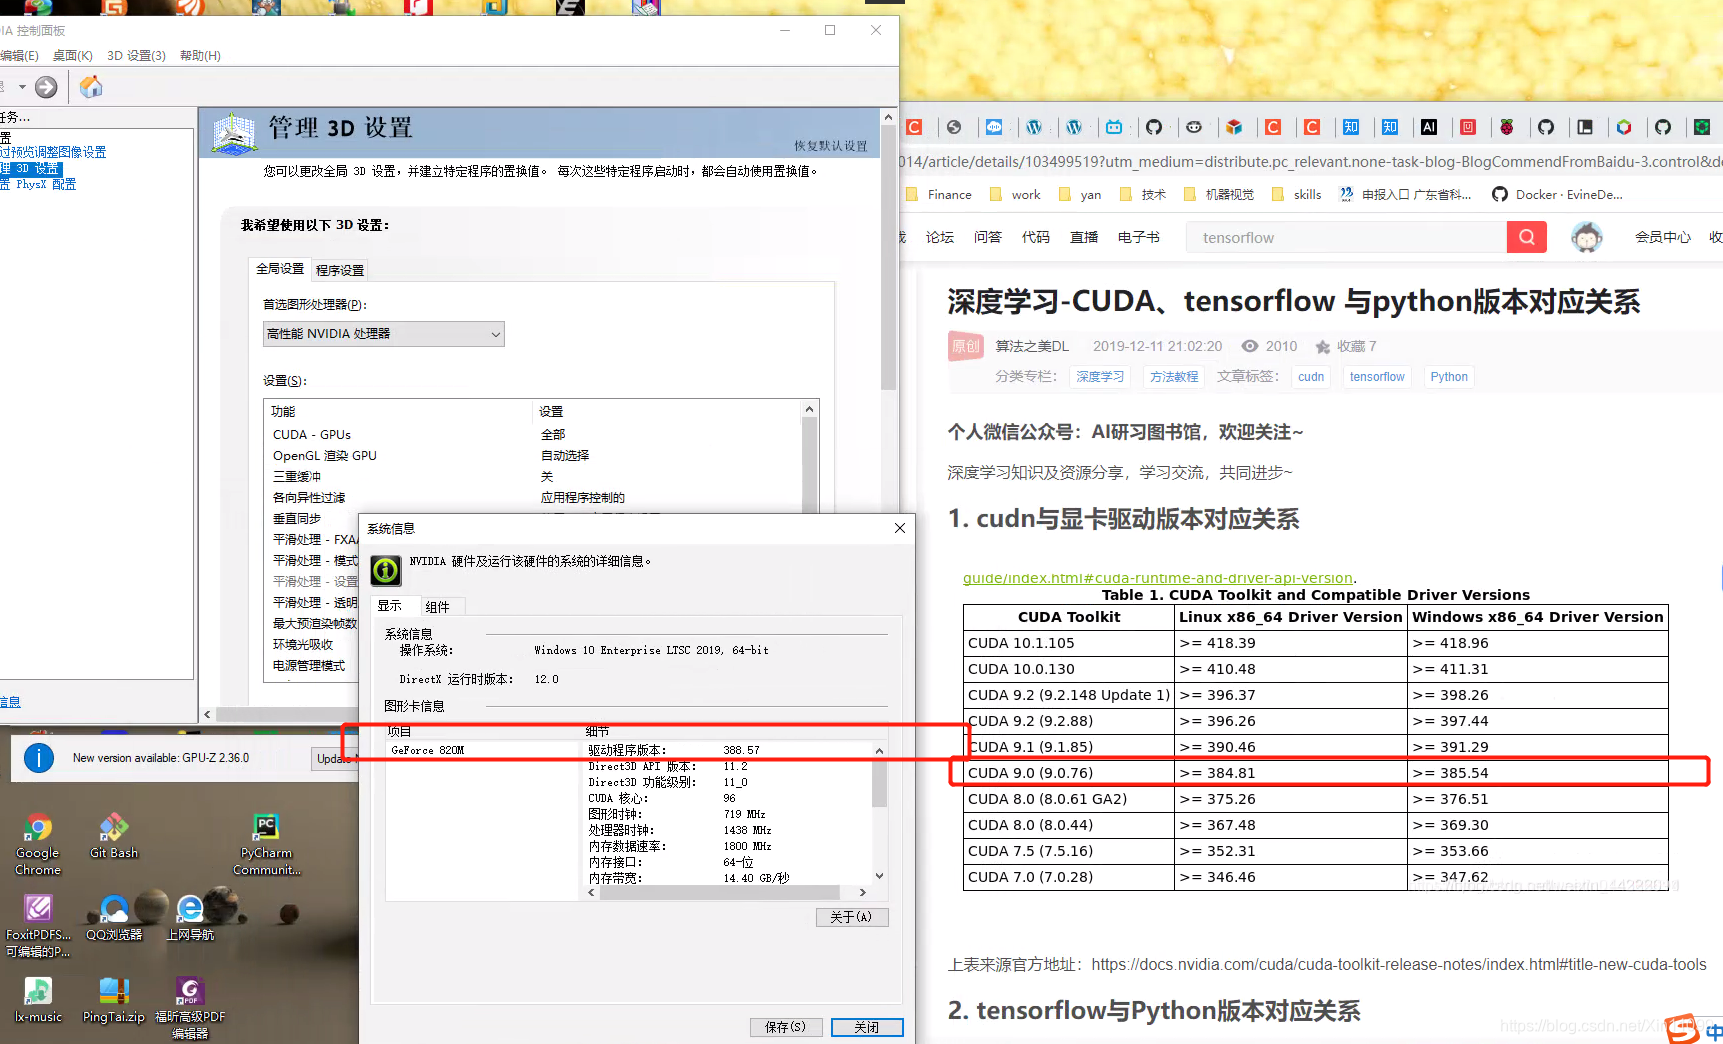The height and width of the screenshot is (1044, 1723).
Task: Open the work bookmark folder
Action: (x=1014, y=195)
